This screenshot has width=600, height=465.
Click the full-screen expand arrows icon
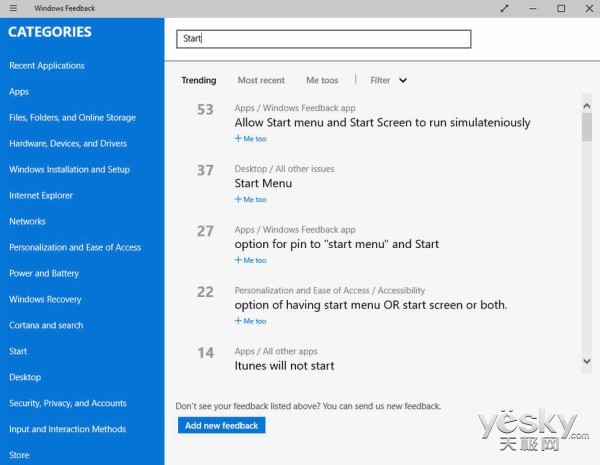coord(503,8)
